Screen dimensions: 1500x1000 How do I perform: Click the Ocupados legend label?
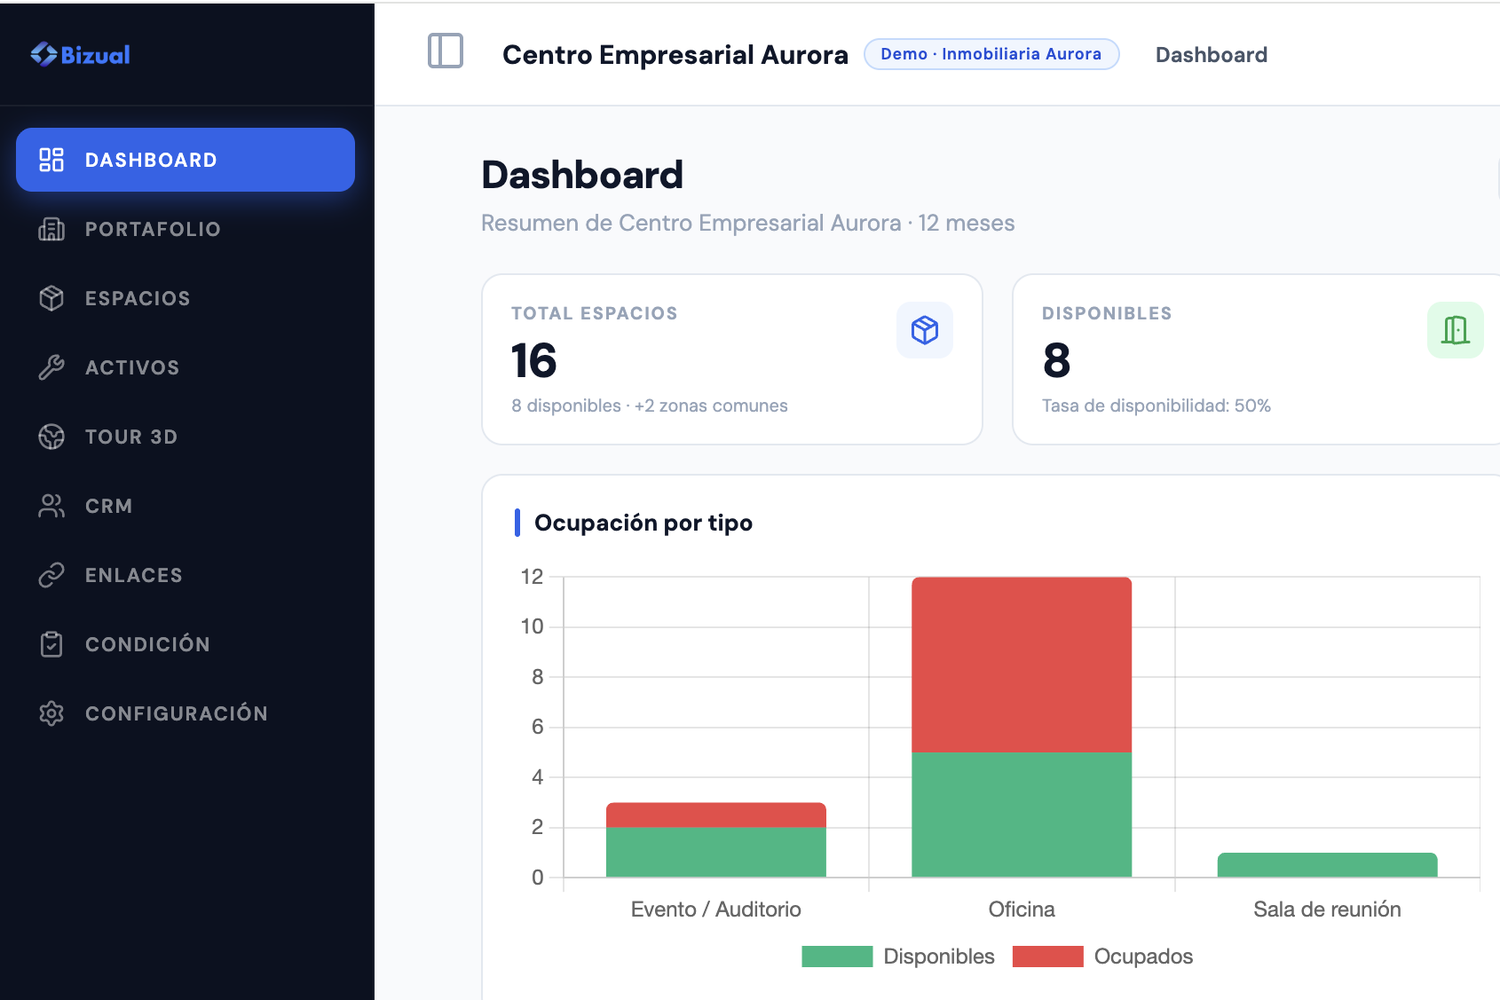(x=1143, y=956)
